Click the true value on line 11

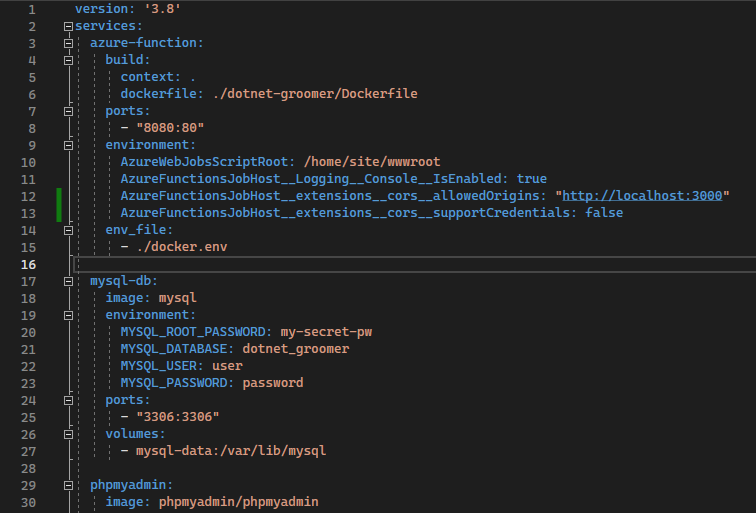tap(532, 179)
